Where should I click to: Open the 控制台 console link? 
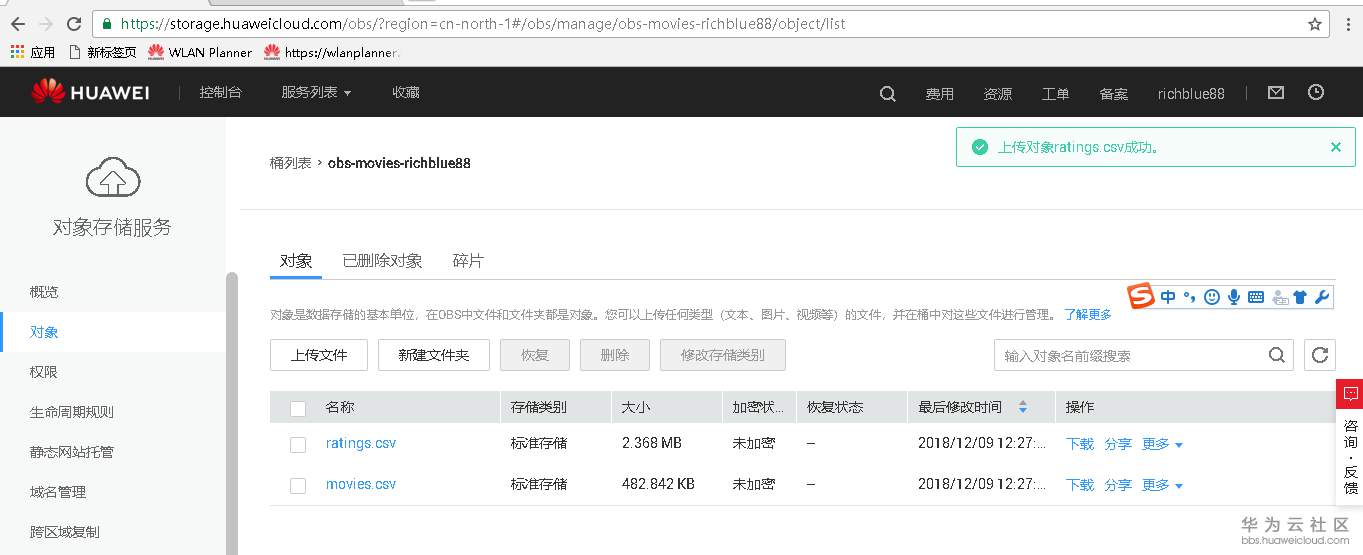[x=220, y=92]
